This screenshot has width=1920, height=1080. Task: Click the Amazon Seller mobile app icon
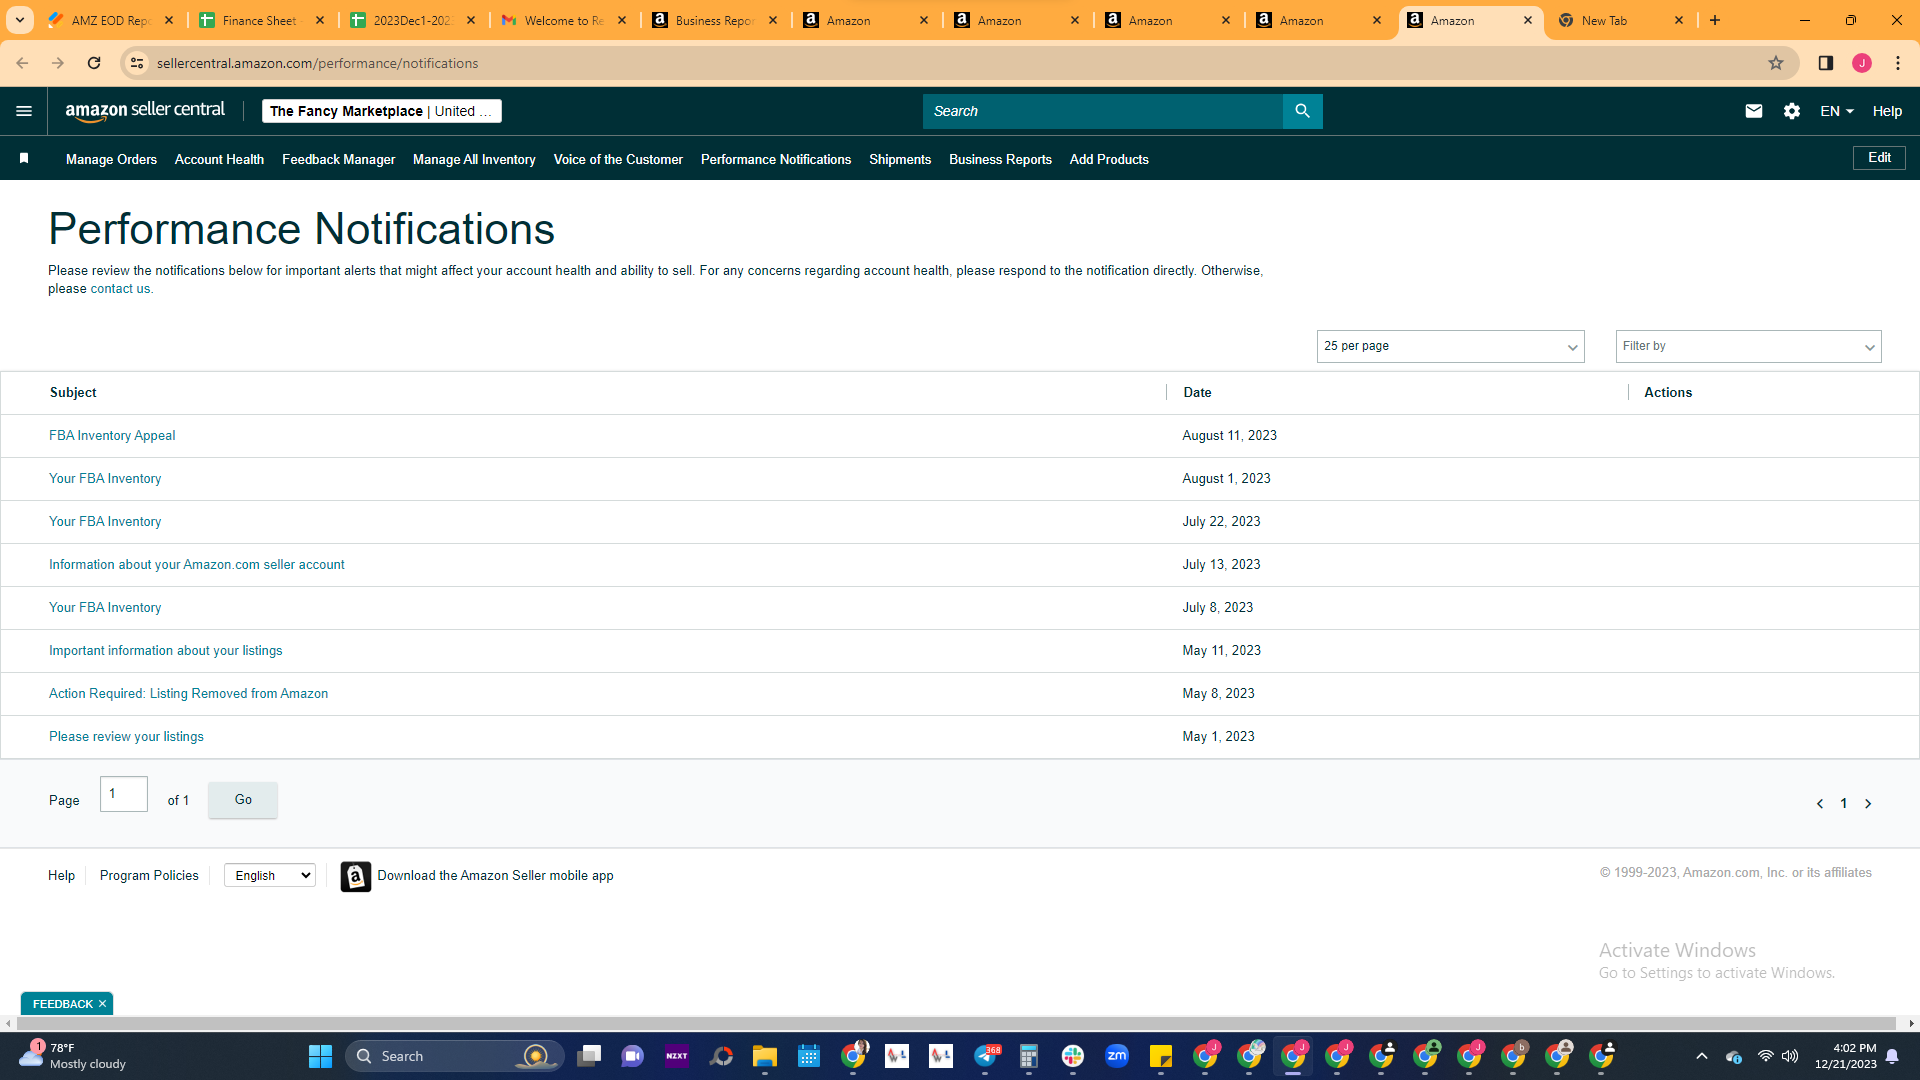tap(356, 876)
